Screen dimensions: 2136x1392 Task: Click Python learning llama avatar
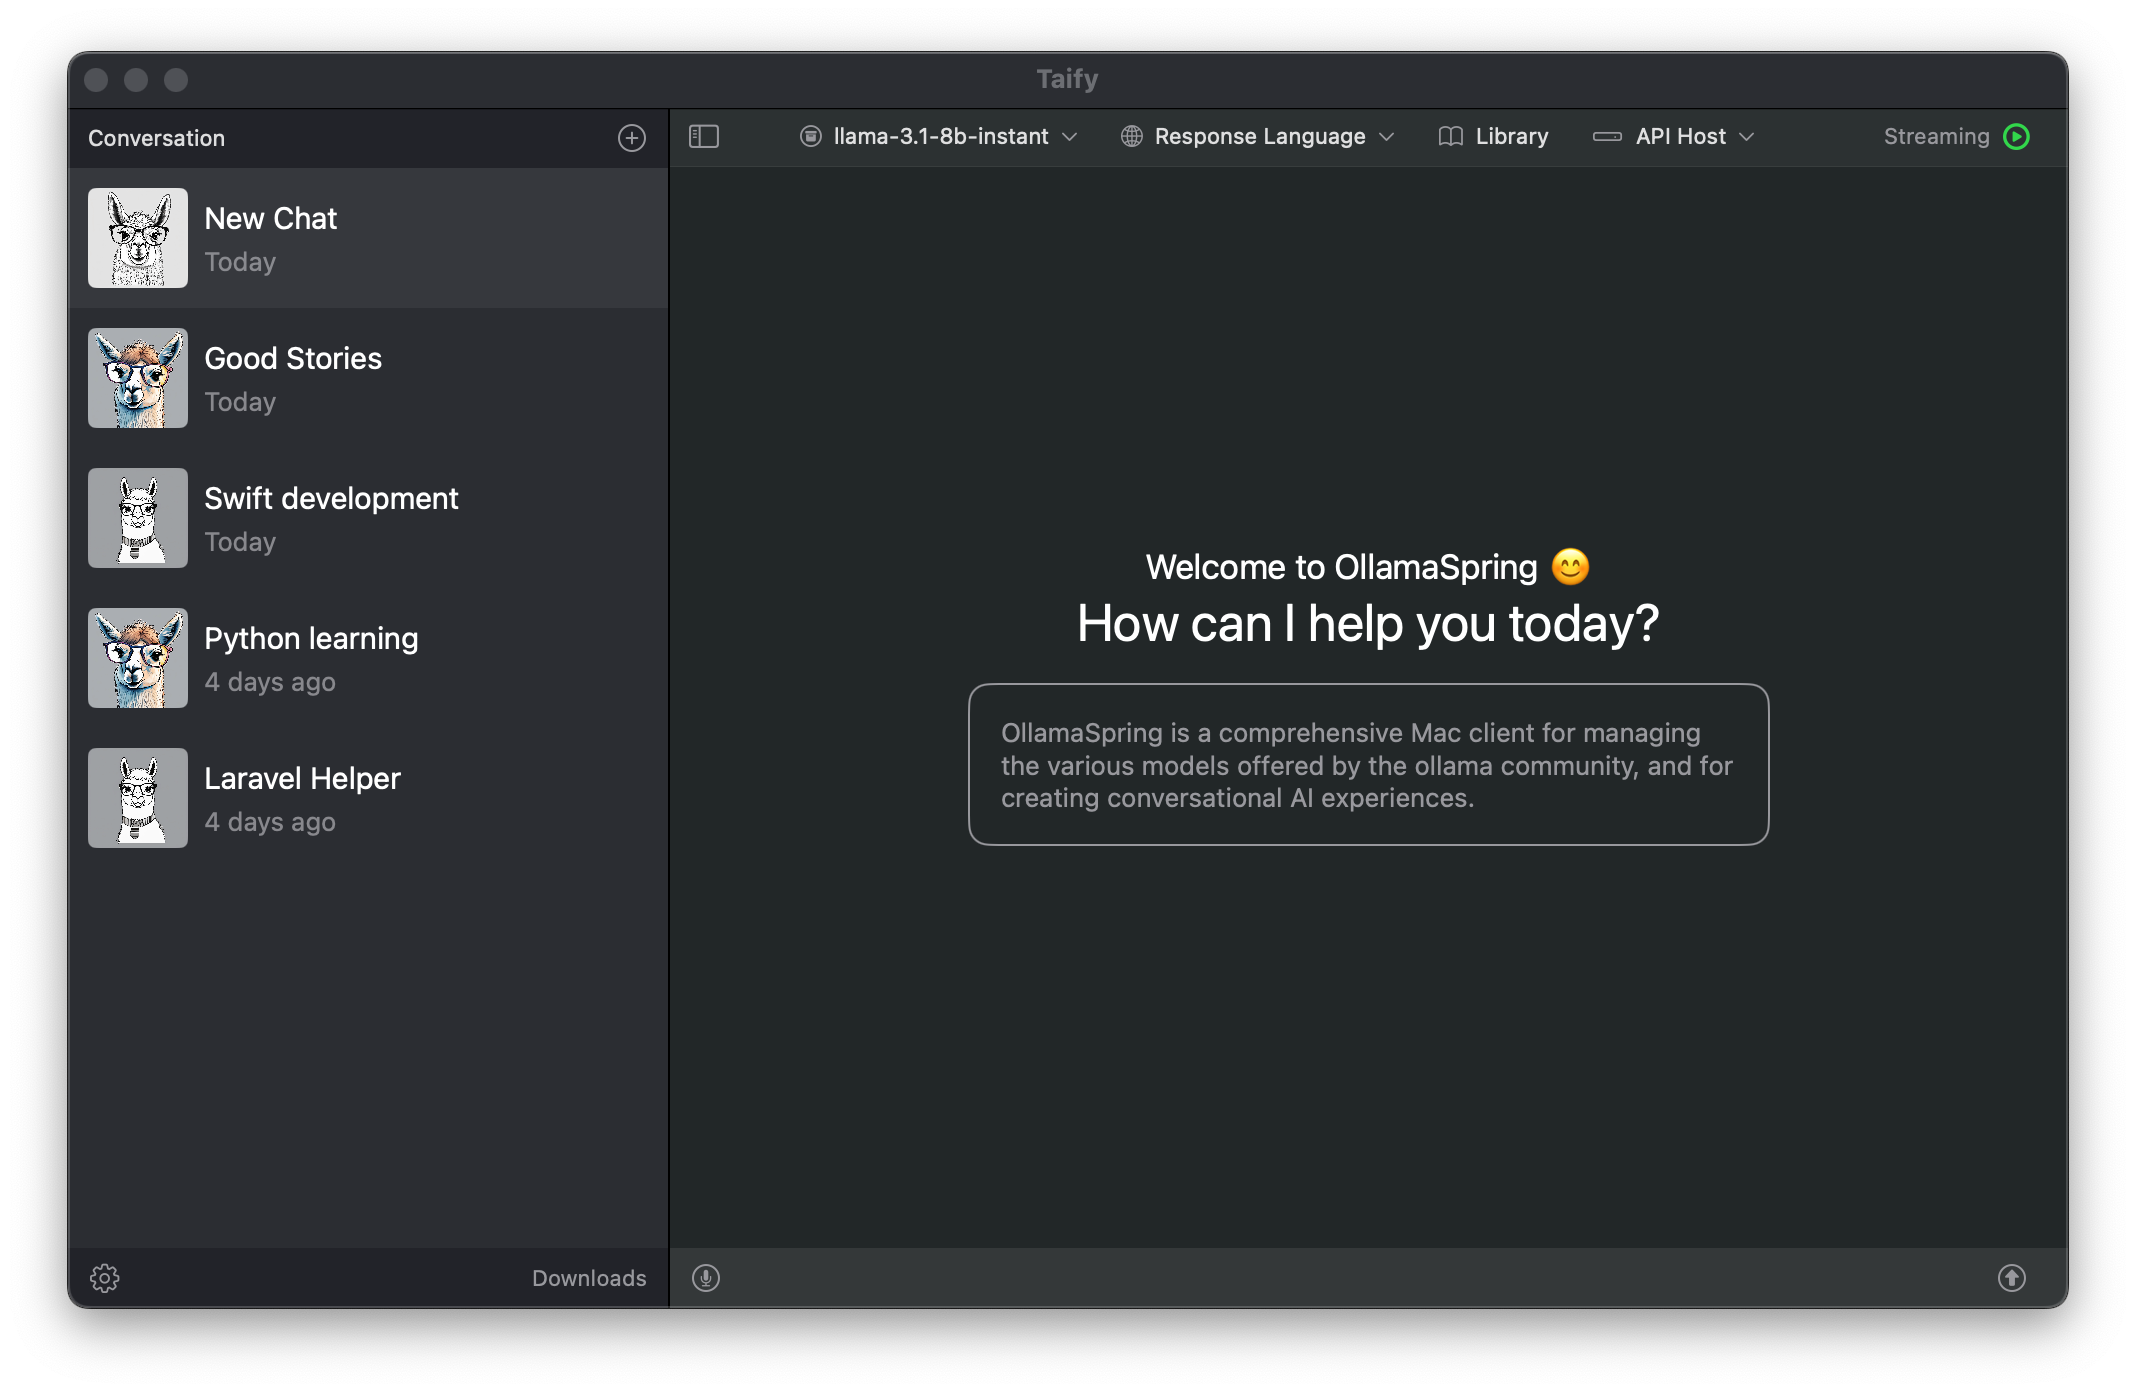pos(138,658)
